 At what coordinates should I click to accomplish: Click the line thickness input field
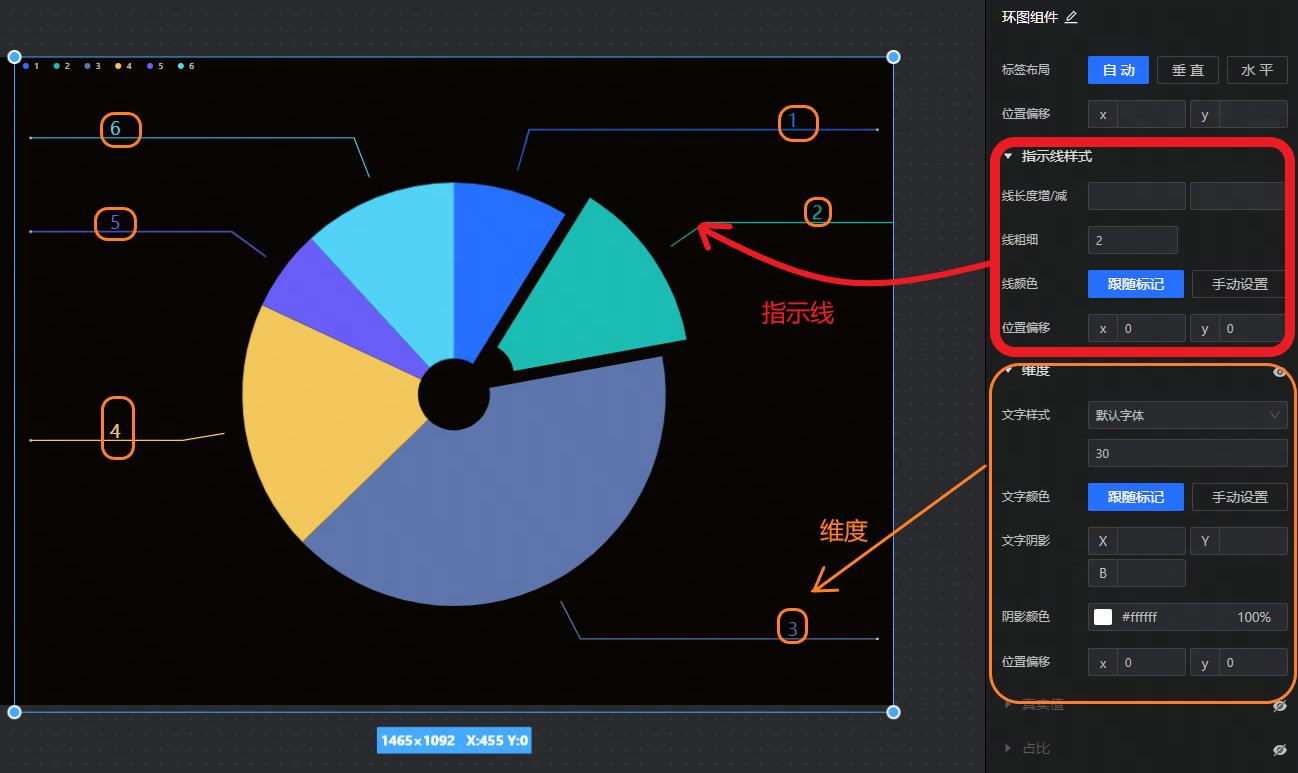pyautogui.click(x=1132, y=241)
